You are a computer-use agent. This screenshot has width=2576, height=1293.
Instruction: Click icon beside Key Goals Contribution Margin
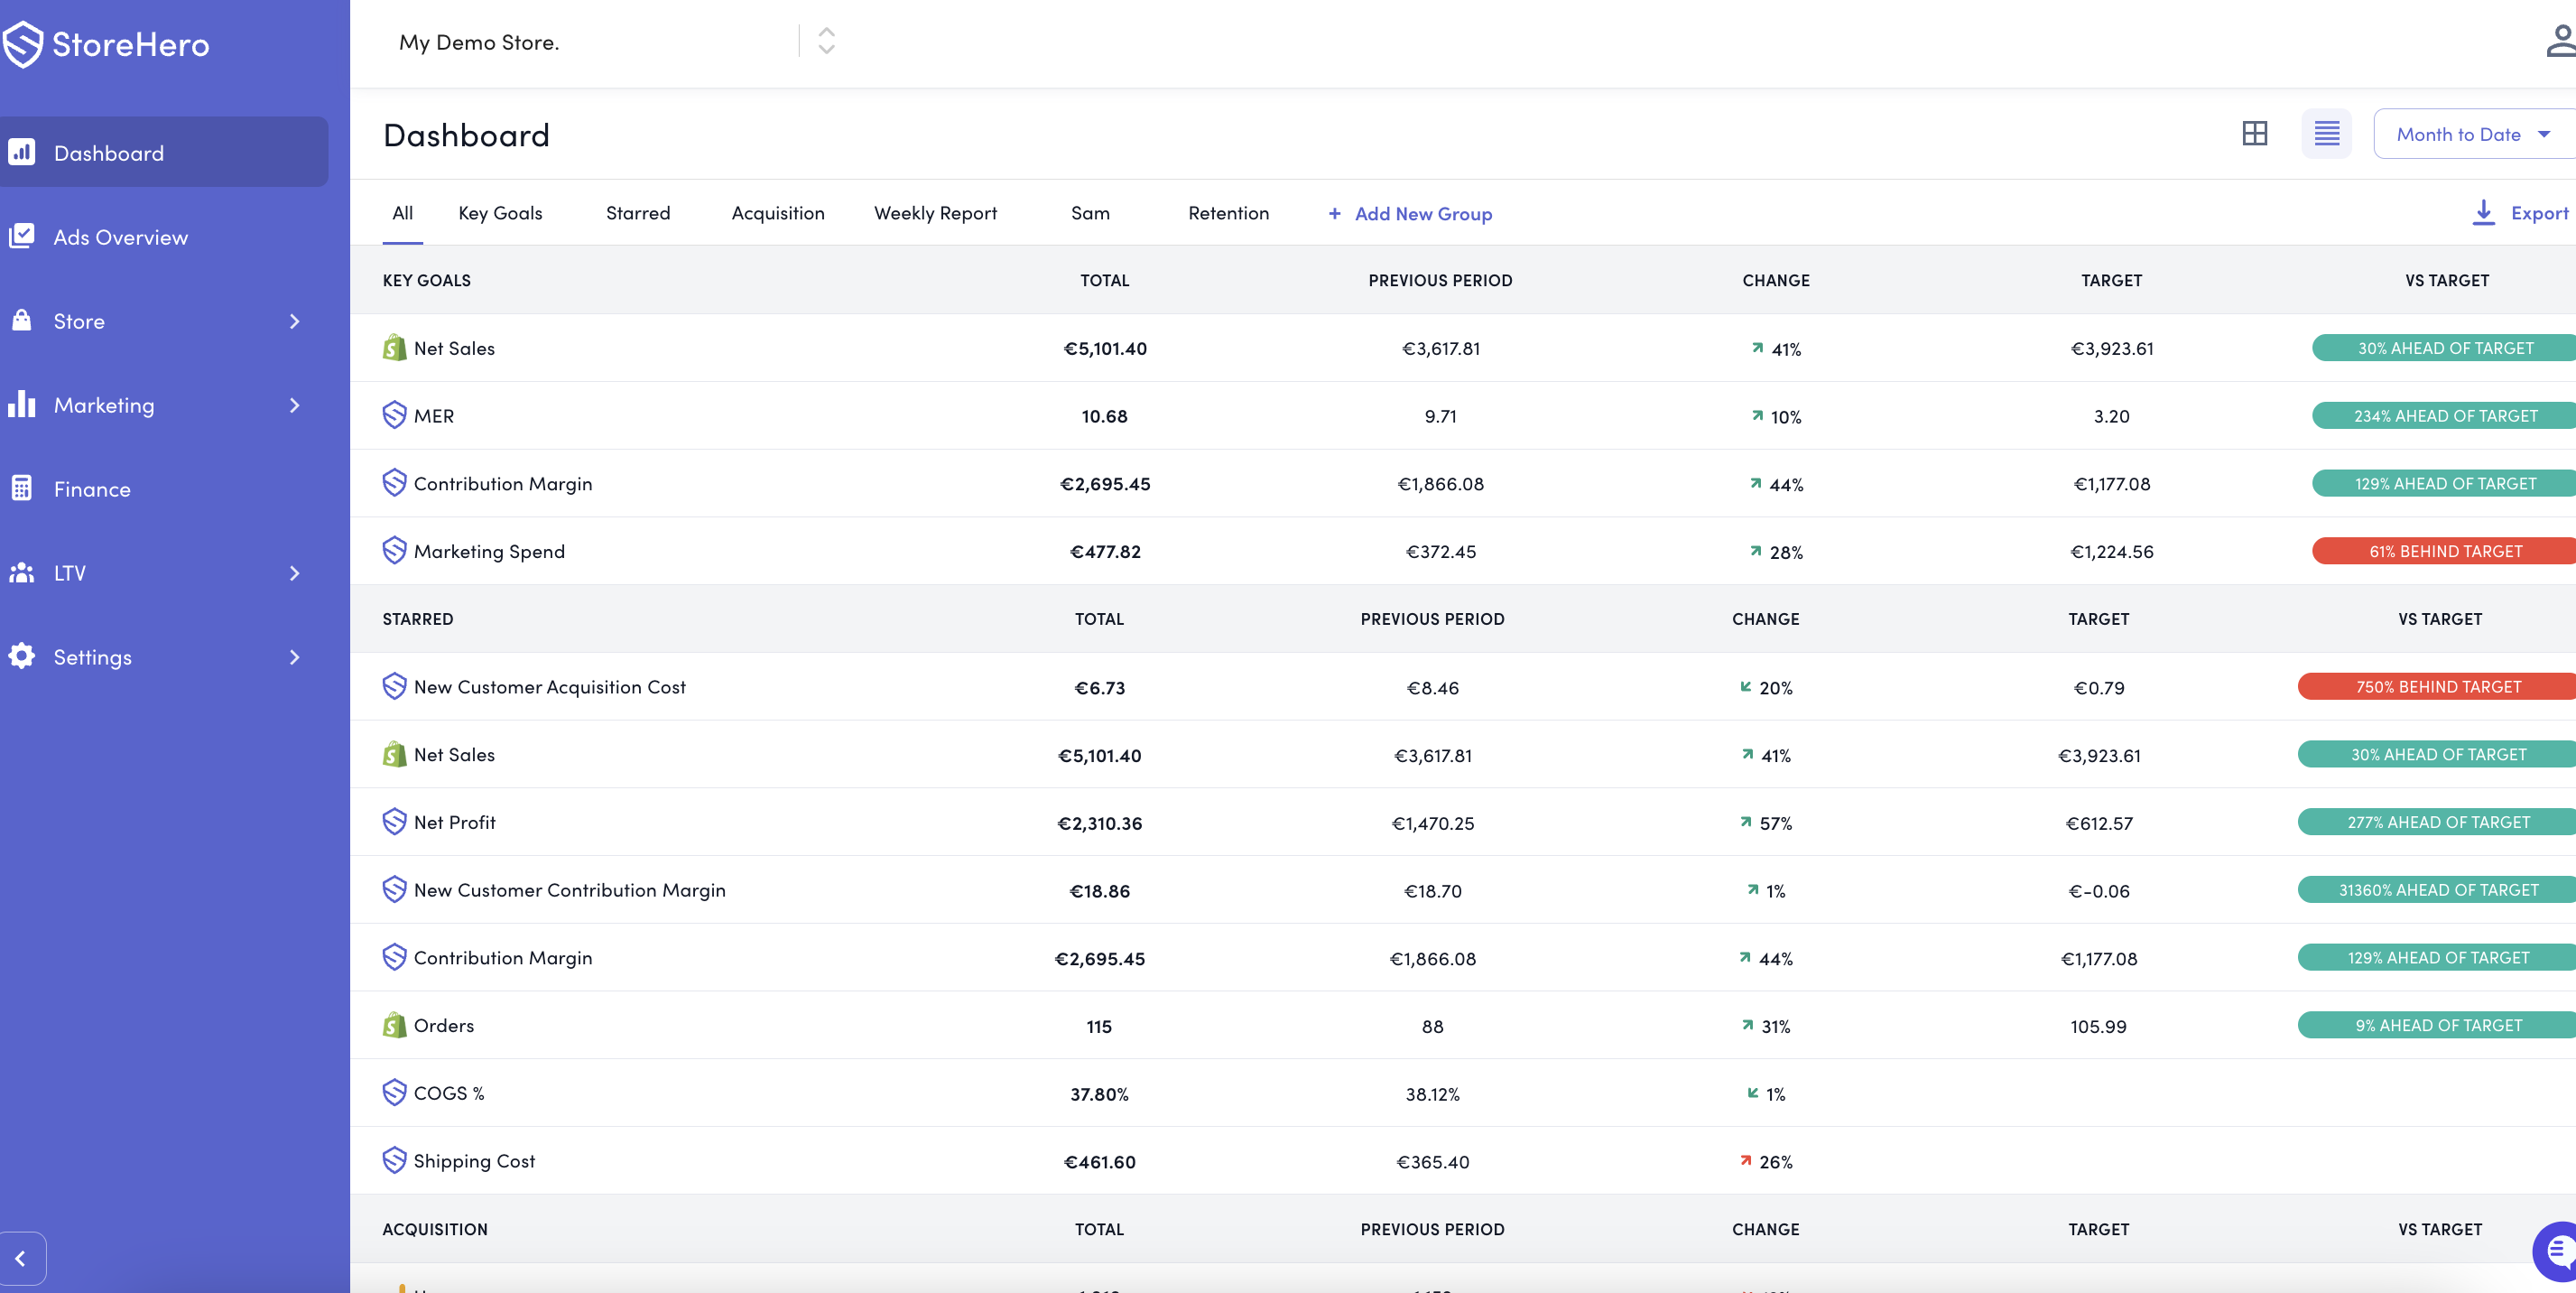point(395,483)
